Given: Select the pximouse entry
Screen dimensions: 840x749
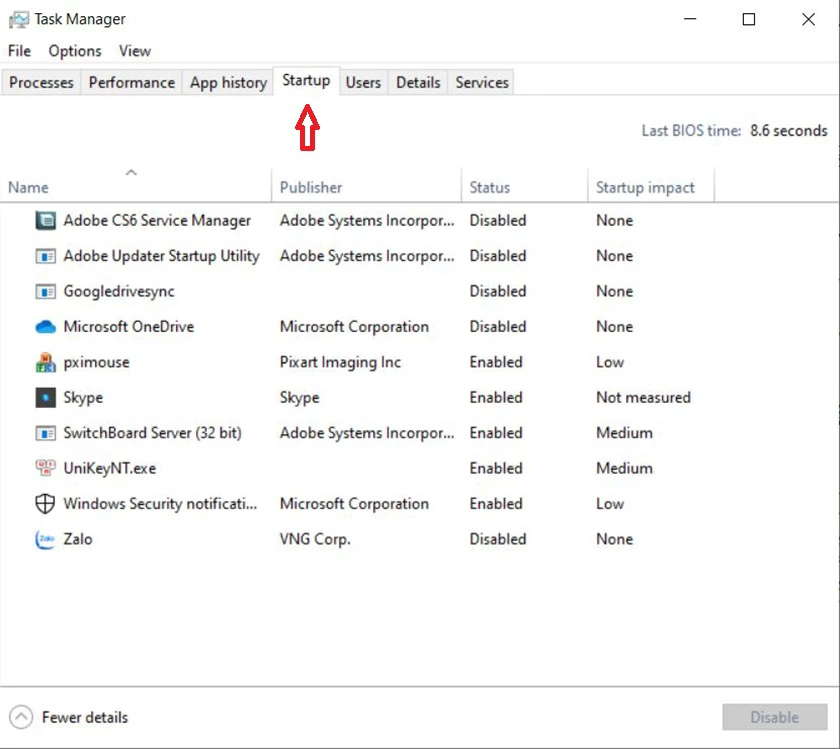Looking at the screenshot, I should 96,363.
